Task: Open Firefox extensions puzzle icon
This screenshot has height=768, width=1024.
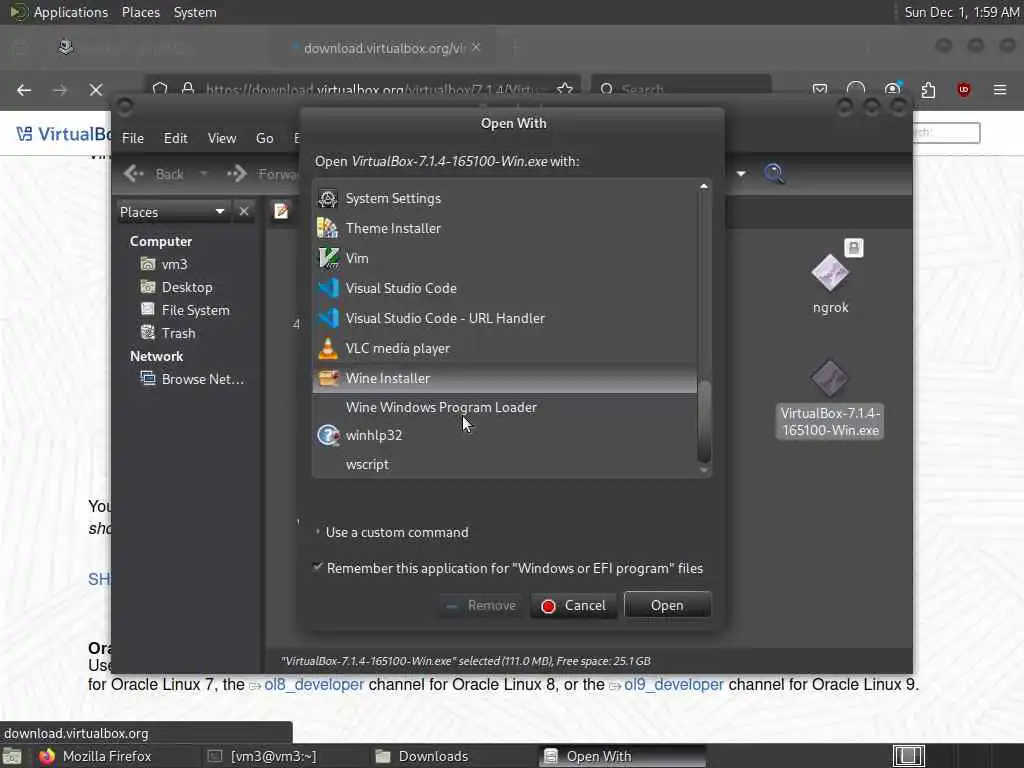Action: (x=928, y=90)
